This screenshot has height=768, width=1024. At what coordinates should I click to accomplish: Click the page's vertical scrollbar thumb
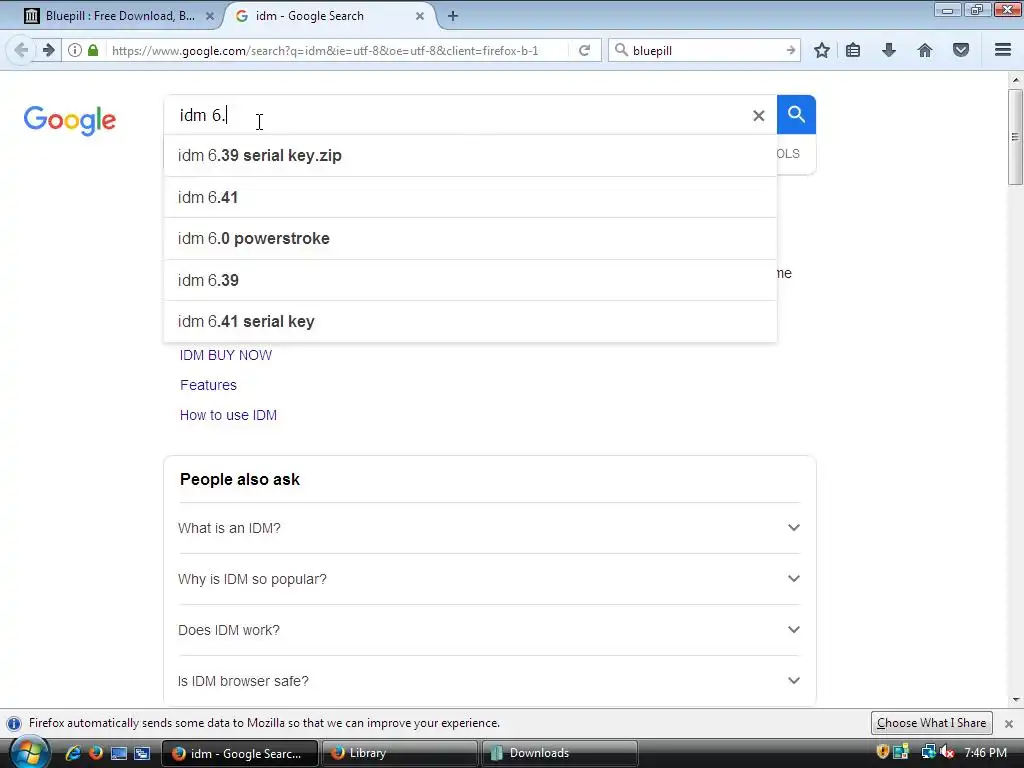[1015, 137]
